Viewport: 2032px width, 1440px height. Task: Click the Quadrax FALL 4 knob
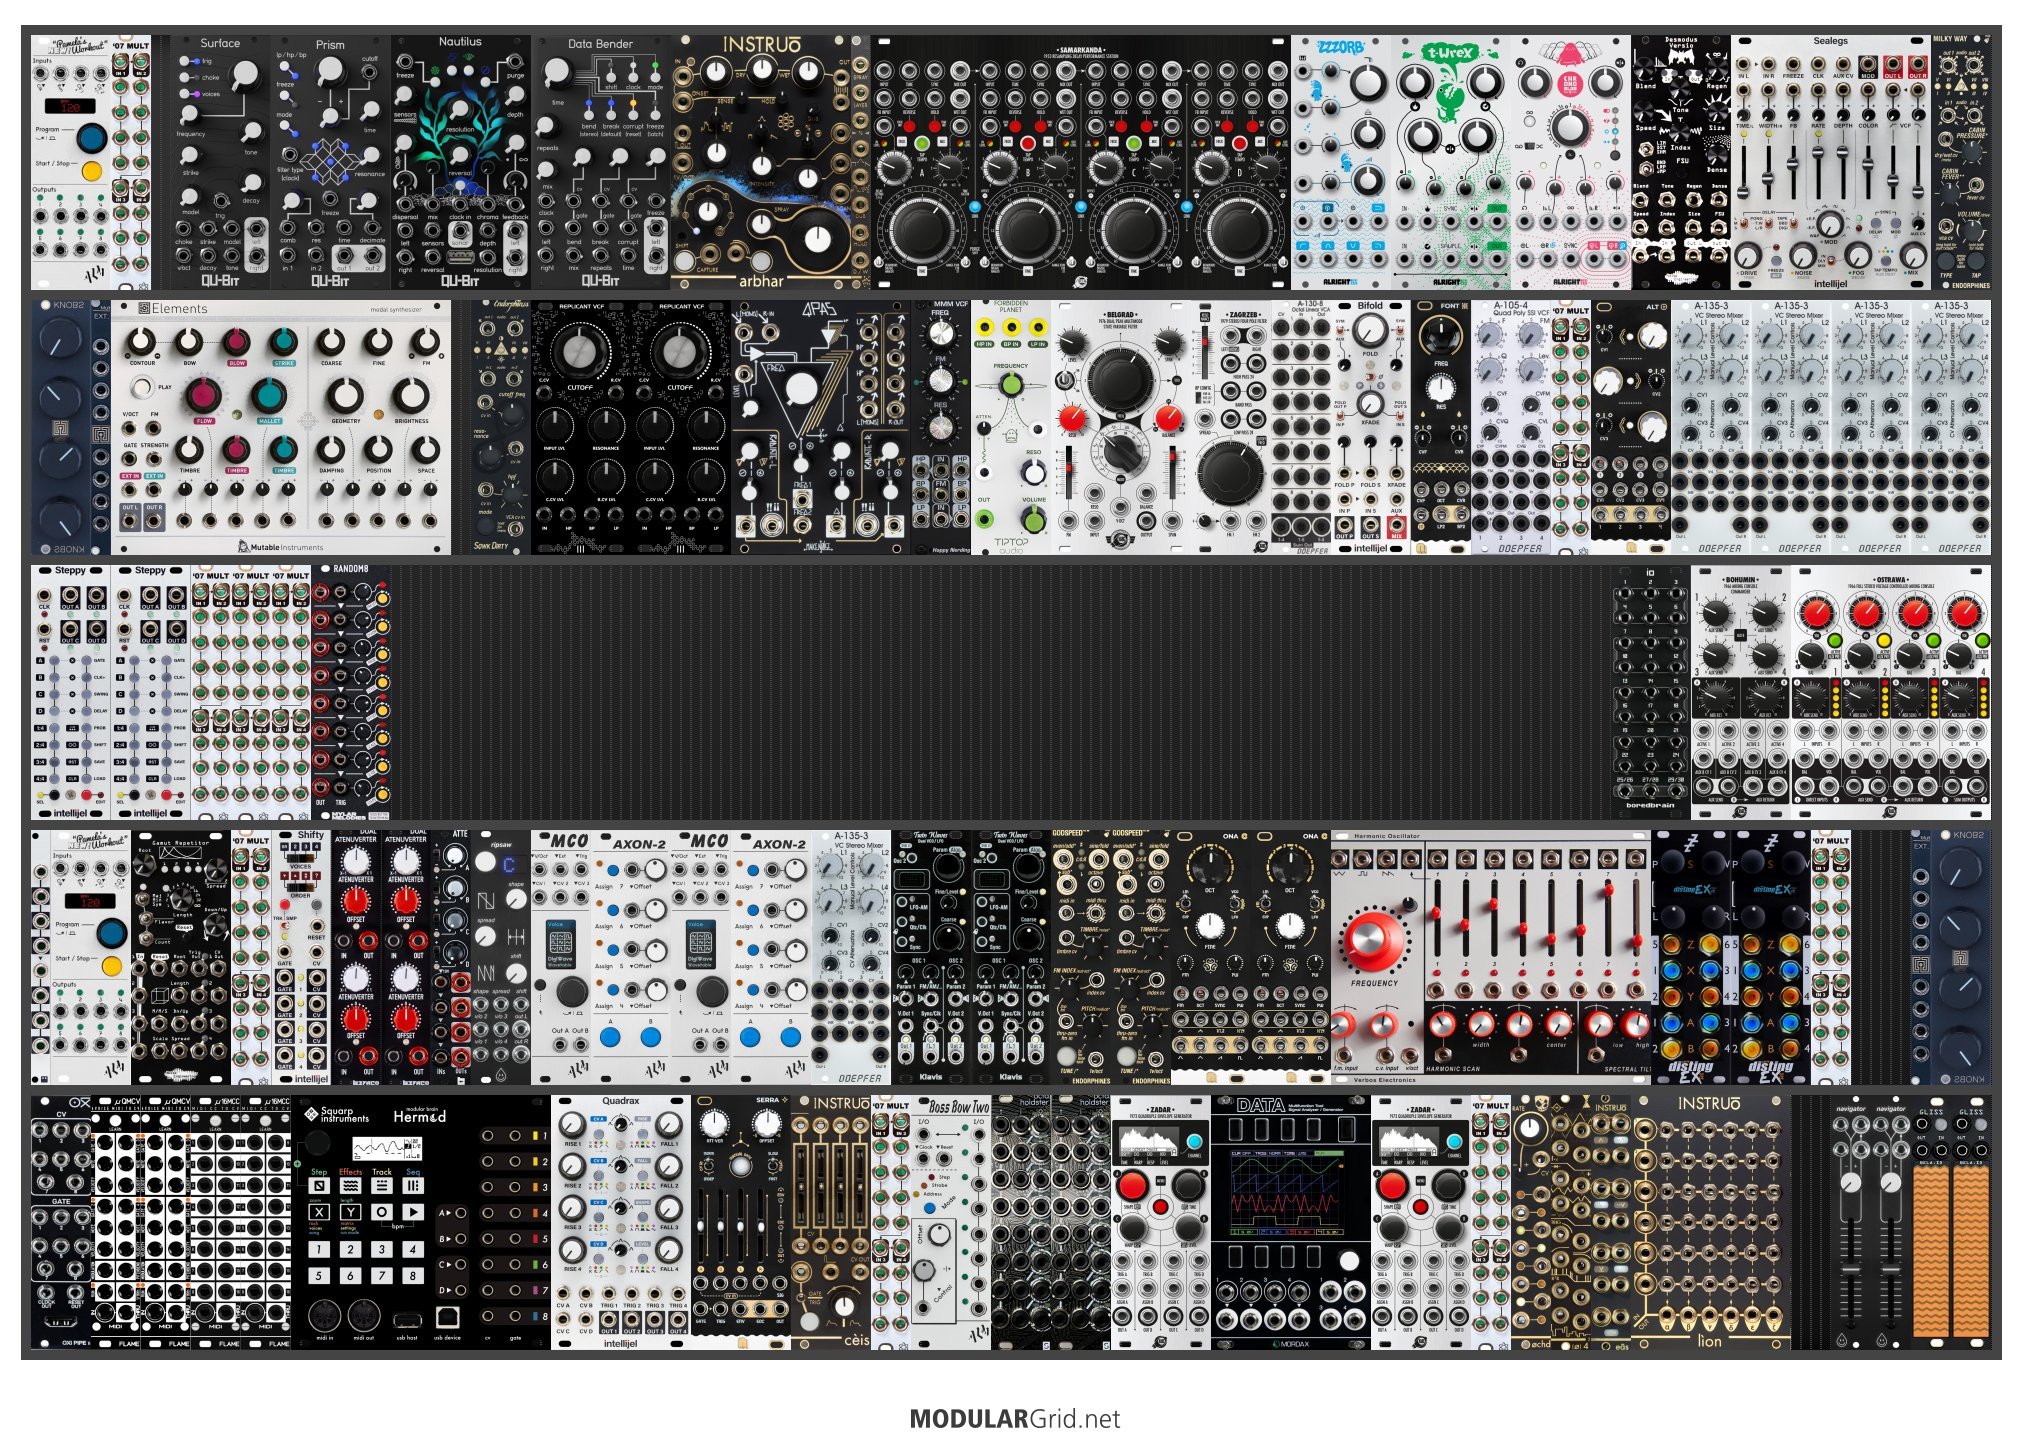(669, 1251)
